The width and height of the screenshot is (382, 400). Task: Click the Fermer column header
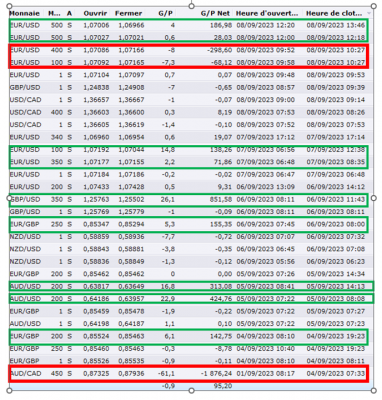(x=128, y=13)
